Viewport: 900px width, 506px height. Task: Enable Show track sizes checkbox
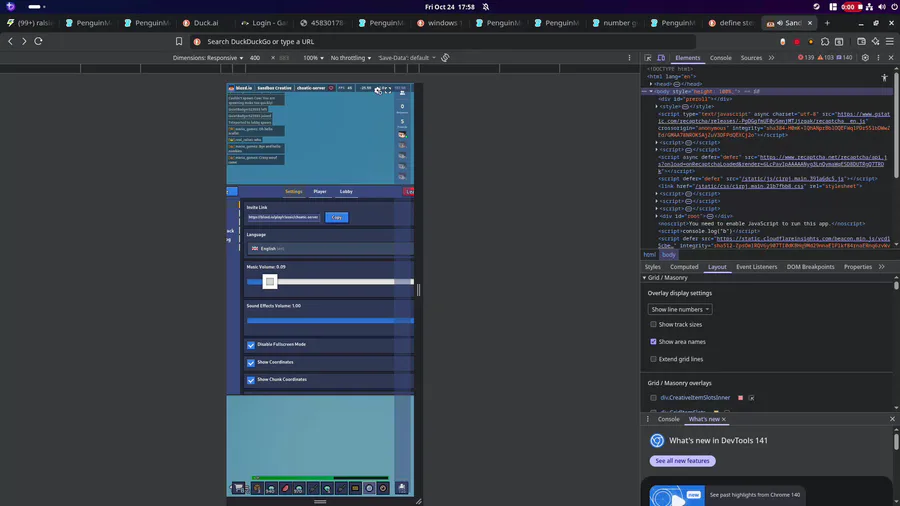point(653,324)
